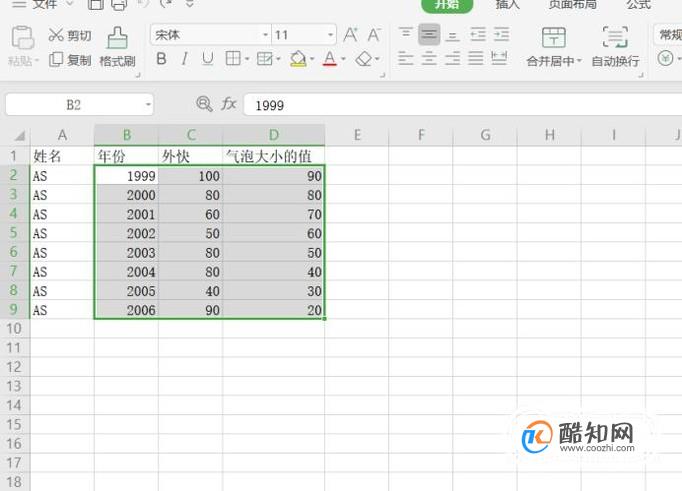Image resolution: width=682 pixels, height=491 pixels.
Task: Open the 公式 ribbon tab
Action: [639, 5]
